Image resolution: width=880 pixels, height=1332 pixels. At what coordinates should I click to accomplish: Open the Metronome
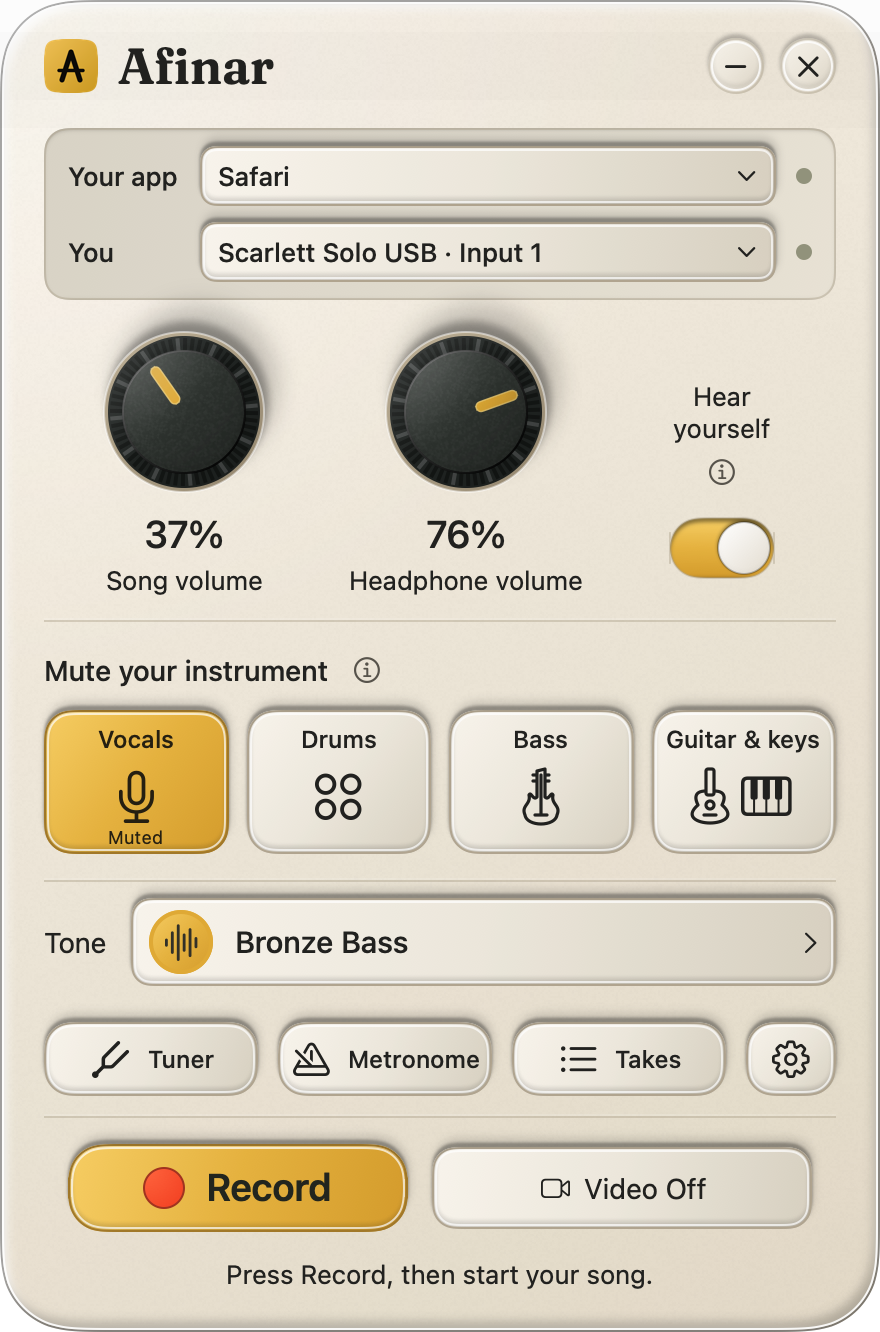pos(385,1059)
